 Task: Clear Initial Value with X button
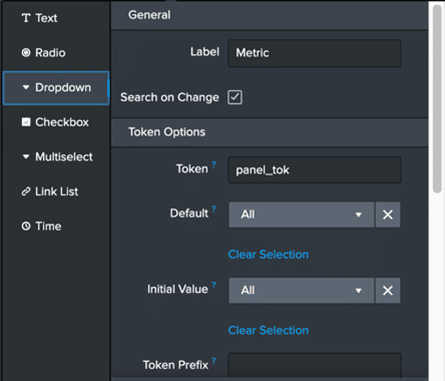(x=388, y=291)
